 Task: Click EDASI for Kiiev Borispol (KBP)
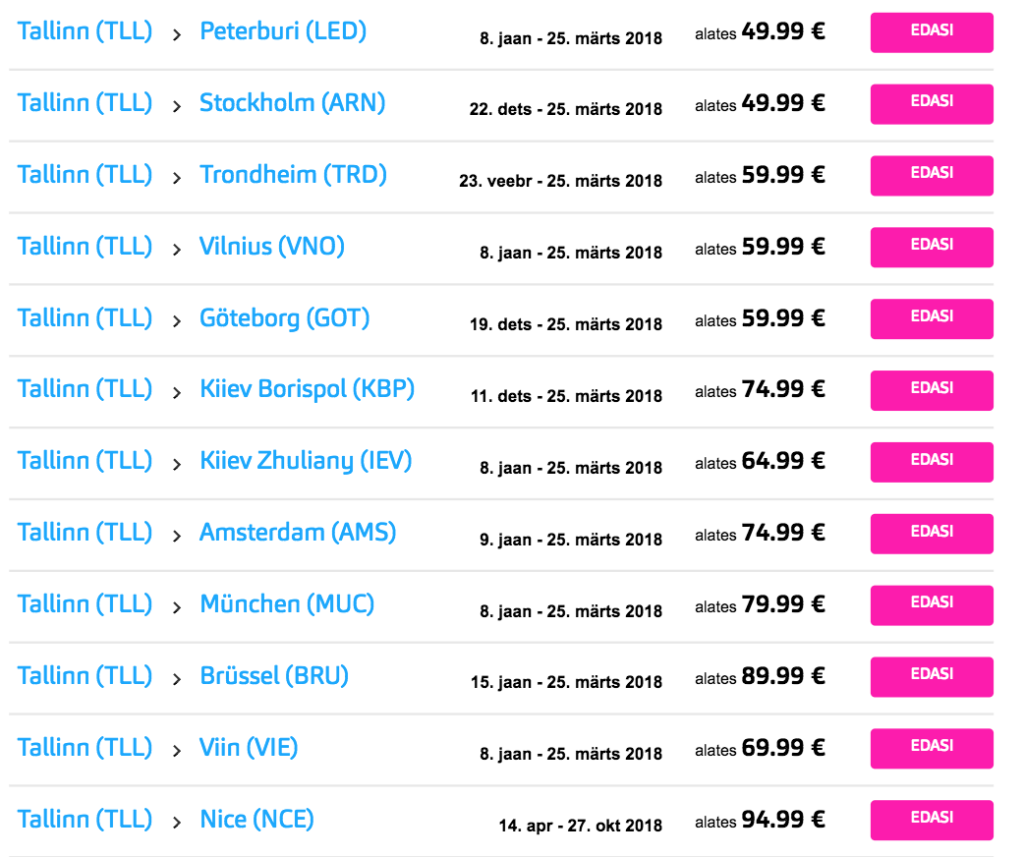[x=931, y=390]
